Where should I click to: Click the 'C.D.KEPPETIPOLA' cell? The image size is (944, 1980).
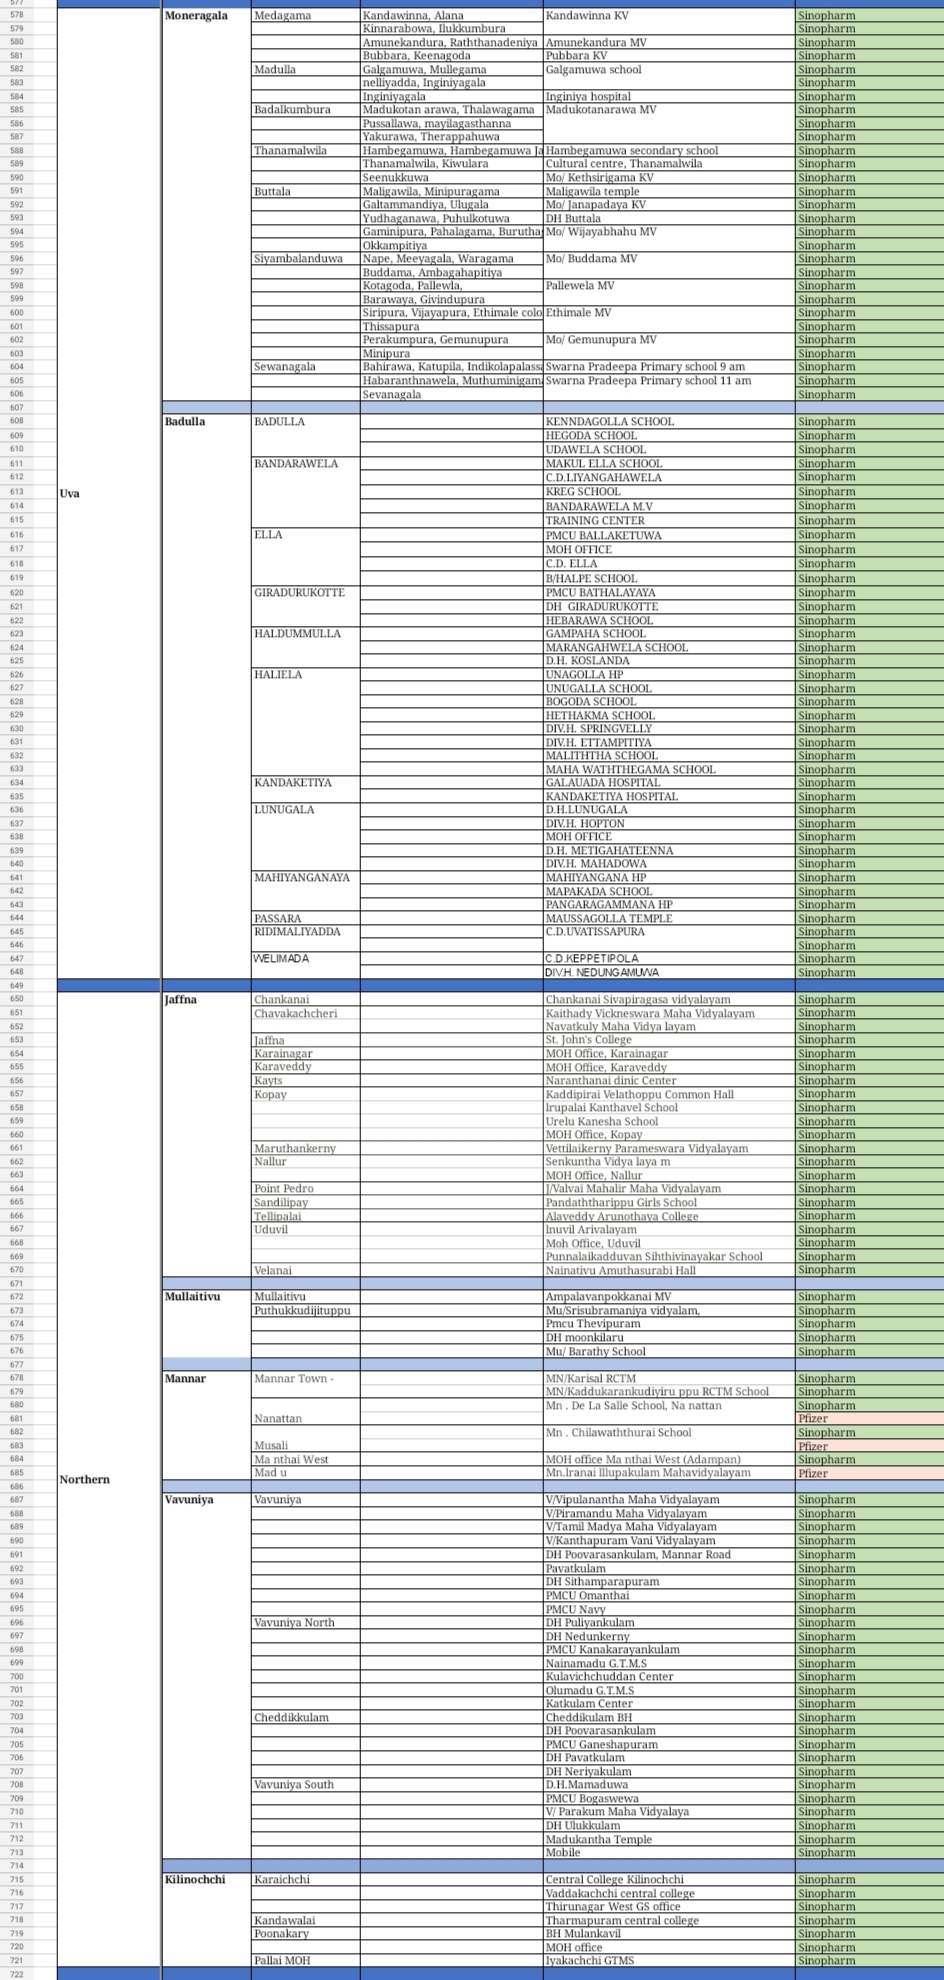669,959
